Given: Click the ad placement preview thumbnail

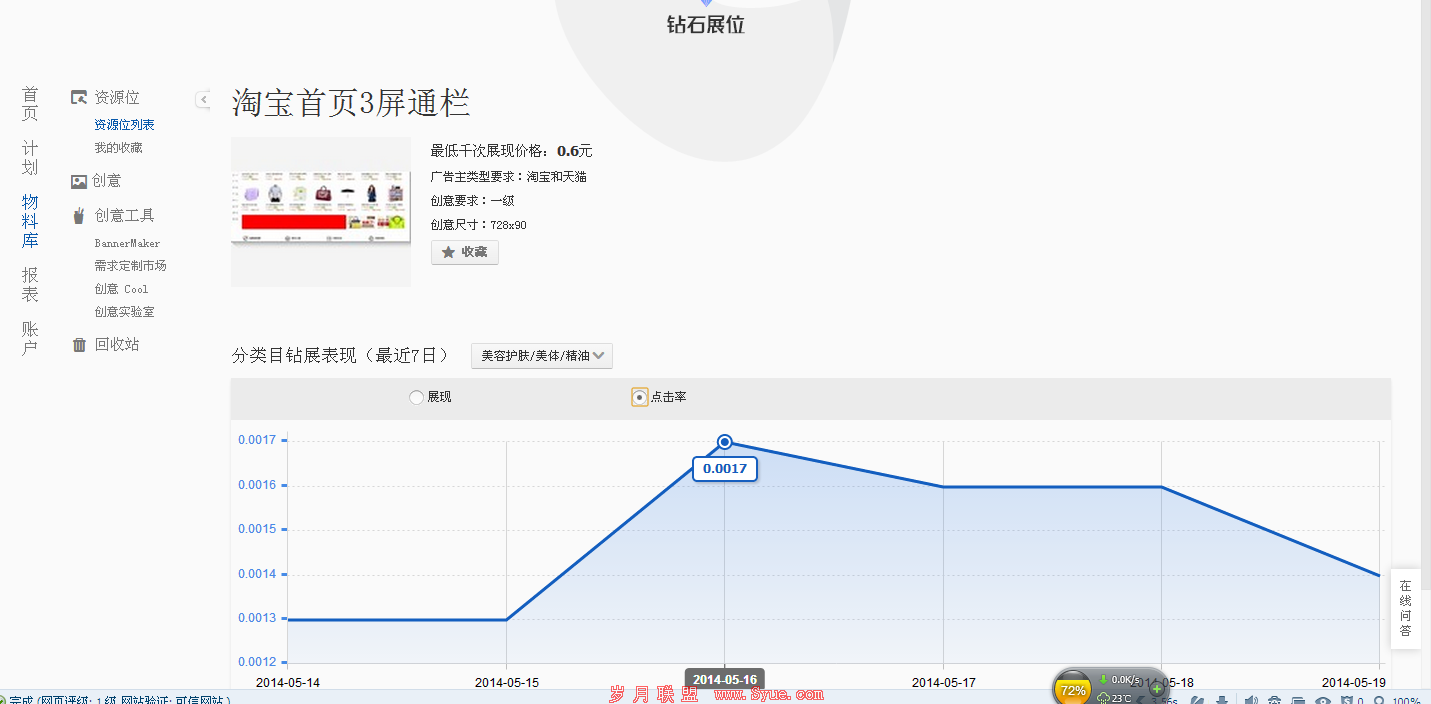Looking at the screenshot, I should (321, 212).
